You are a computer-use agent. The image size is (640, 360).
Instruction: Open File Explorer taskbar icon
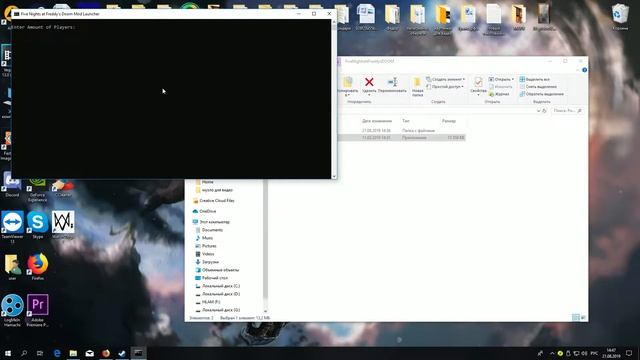pyautogui.click(x=73, y=353)
